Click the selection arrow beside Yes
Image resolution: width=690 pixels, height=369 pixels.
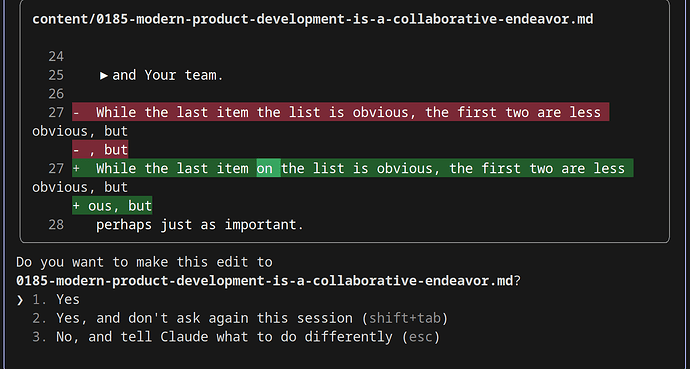[x=20, y=300]
